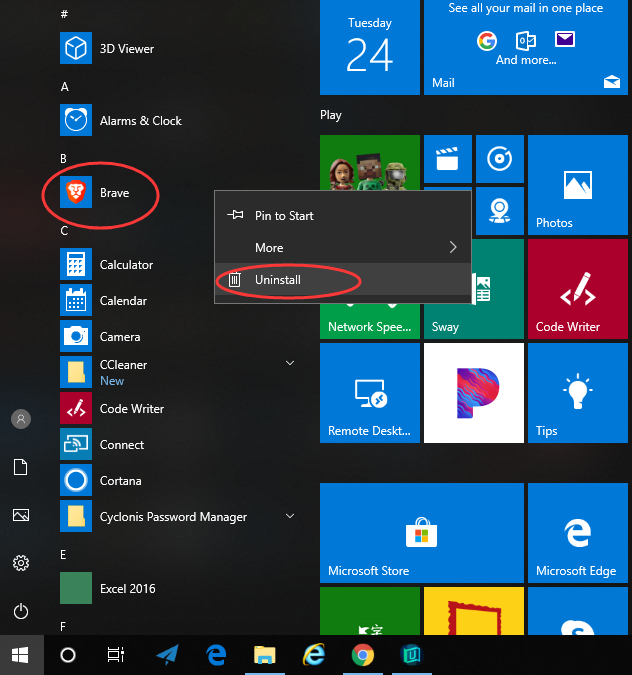Open Microsoft Edge from the taskbar
This screenshot has width=632, height=675.
click(x=216, y=655)
